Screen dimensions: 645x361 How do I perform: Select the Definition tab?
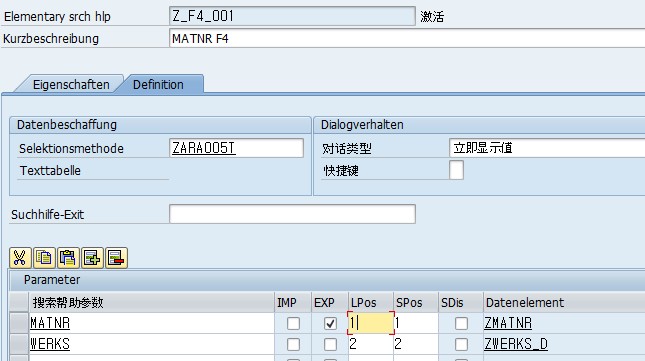point(158,84)
